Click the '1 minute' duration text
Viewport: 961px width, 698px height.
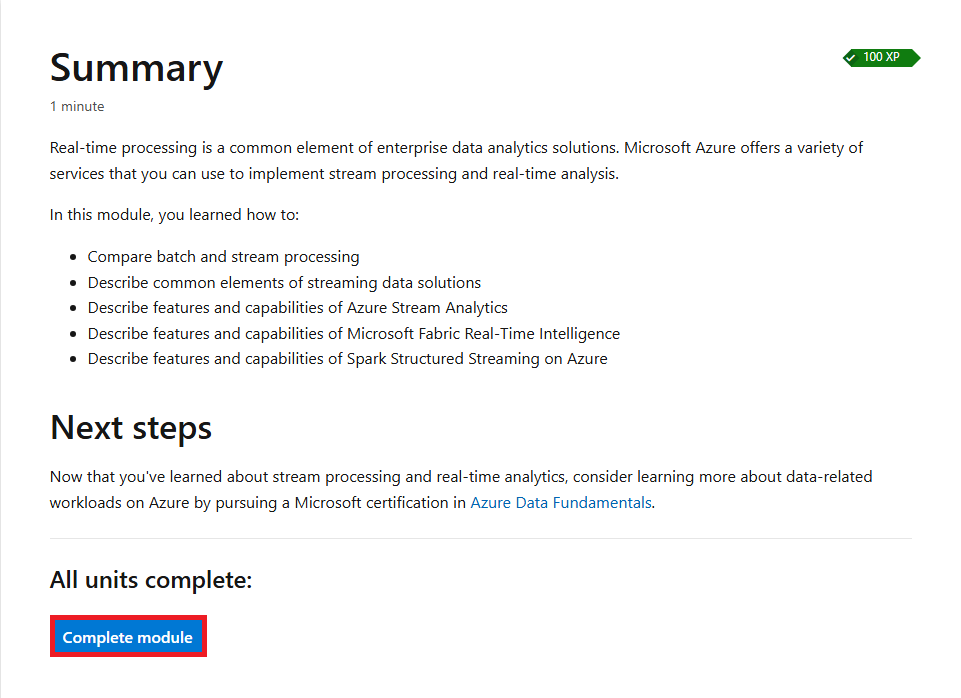(x=77, y=107)
